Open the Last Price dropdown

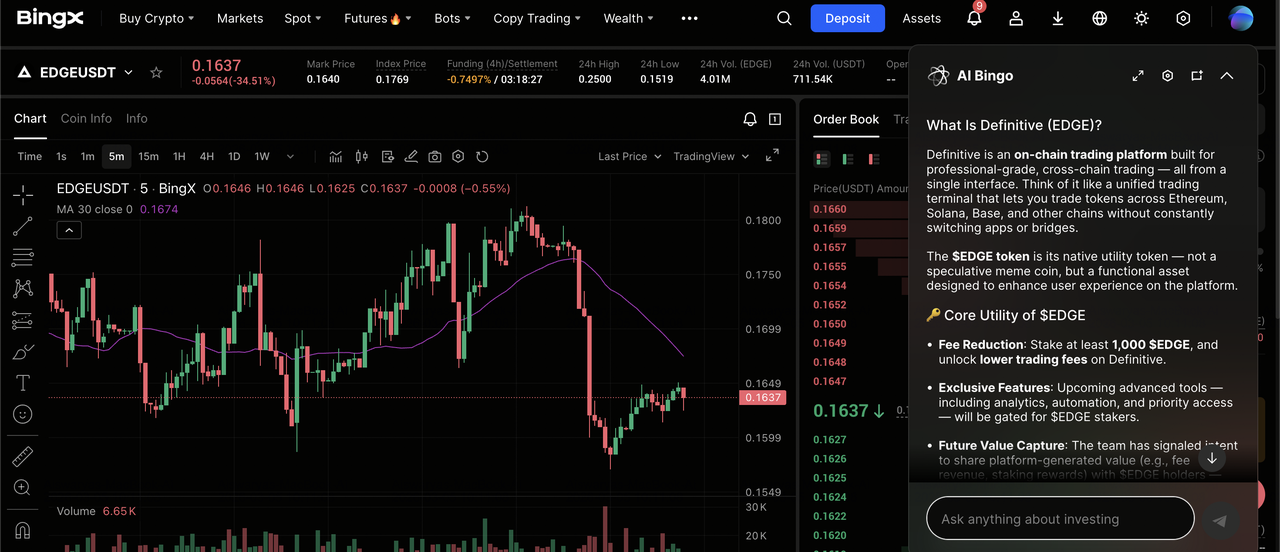point(629,156)
